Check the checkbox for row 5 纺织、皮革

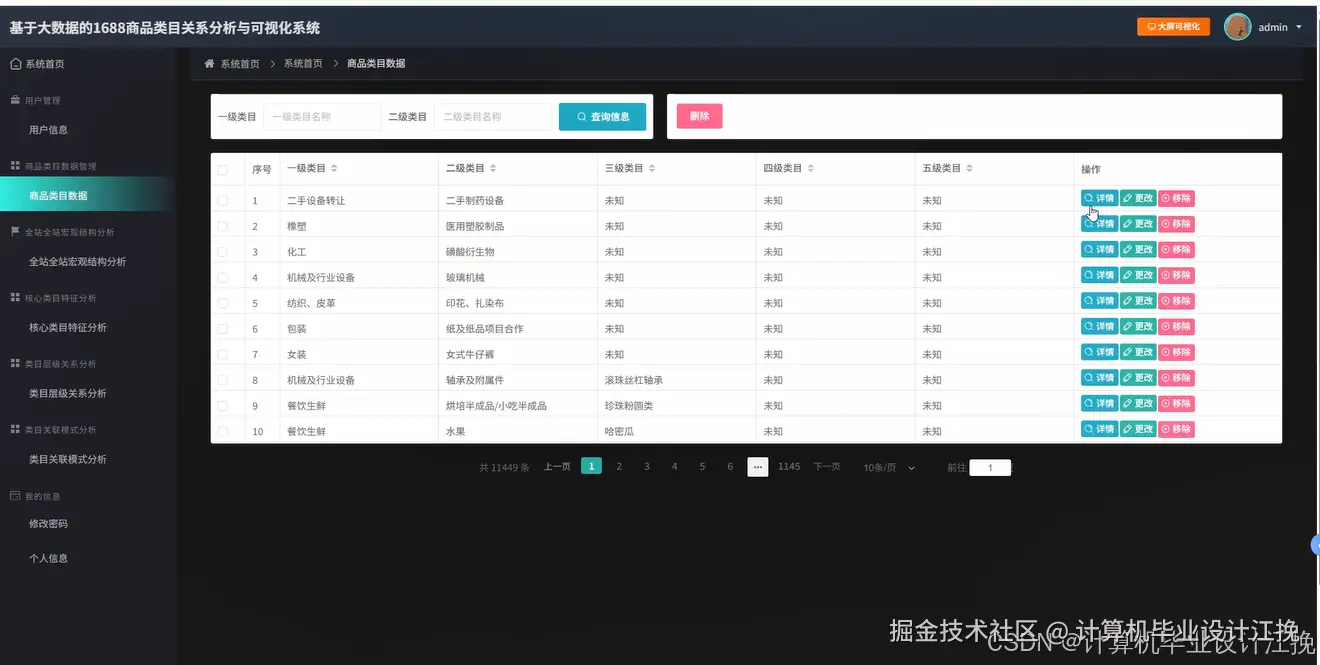pos(223,303)
